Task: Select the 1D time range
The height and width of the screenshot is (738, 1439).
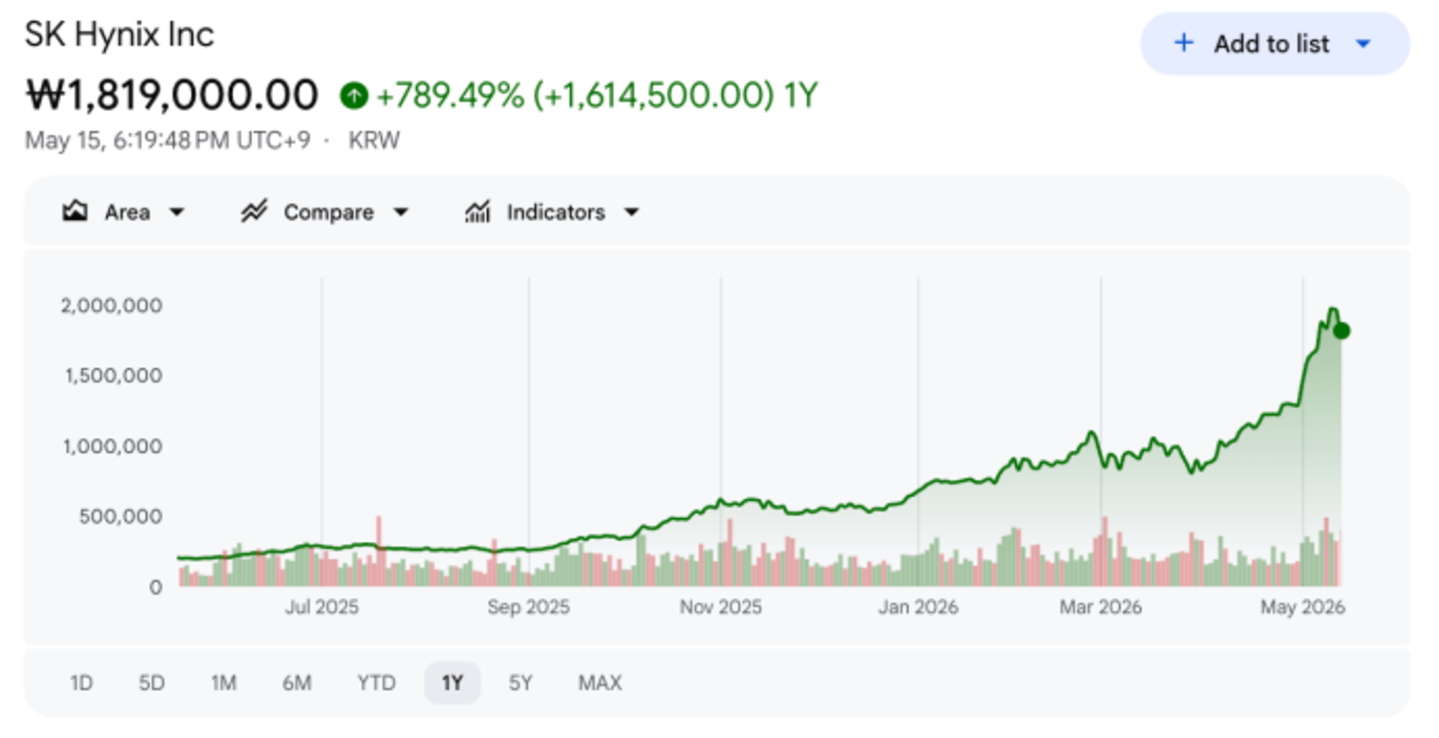Action: (x=81, y=683)
